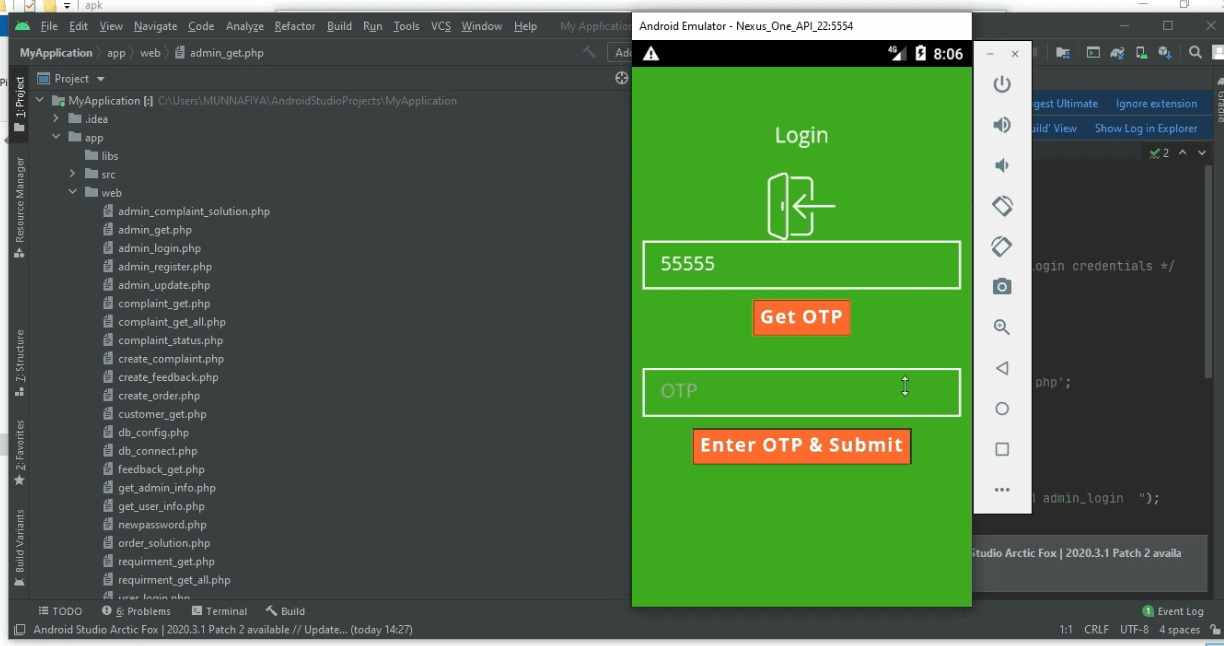Image resolution: width=1224 pixels, height=646 pixels.
Task: Take emulator screenshot with camera icon
Action: point(1001,287)
